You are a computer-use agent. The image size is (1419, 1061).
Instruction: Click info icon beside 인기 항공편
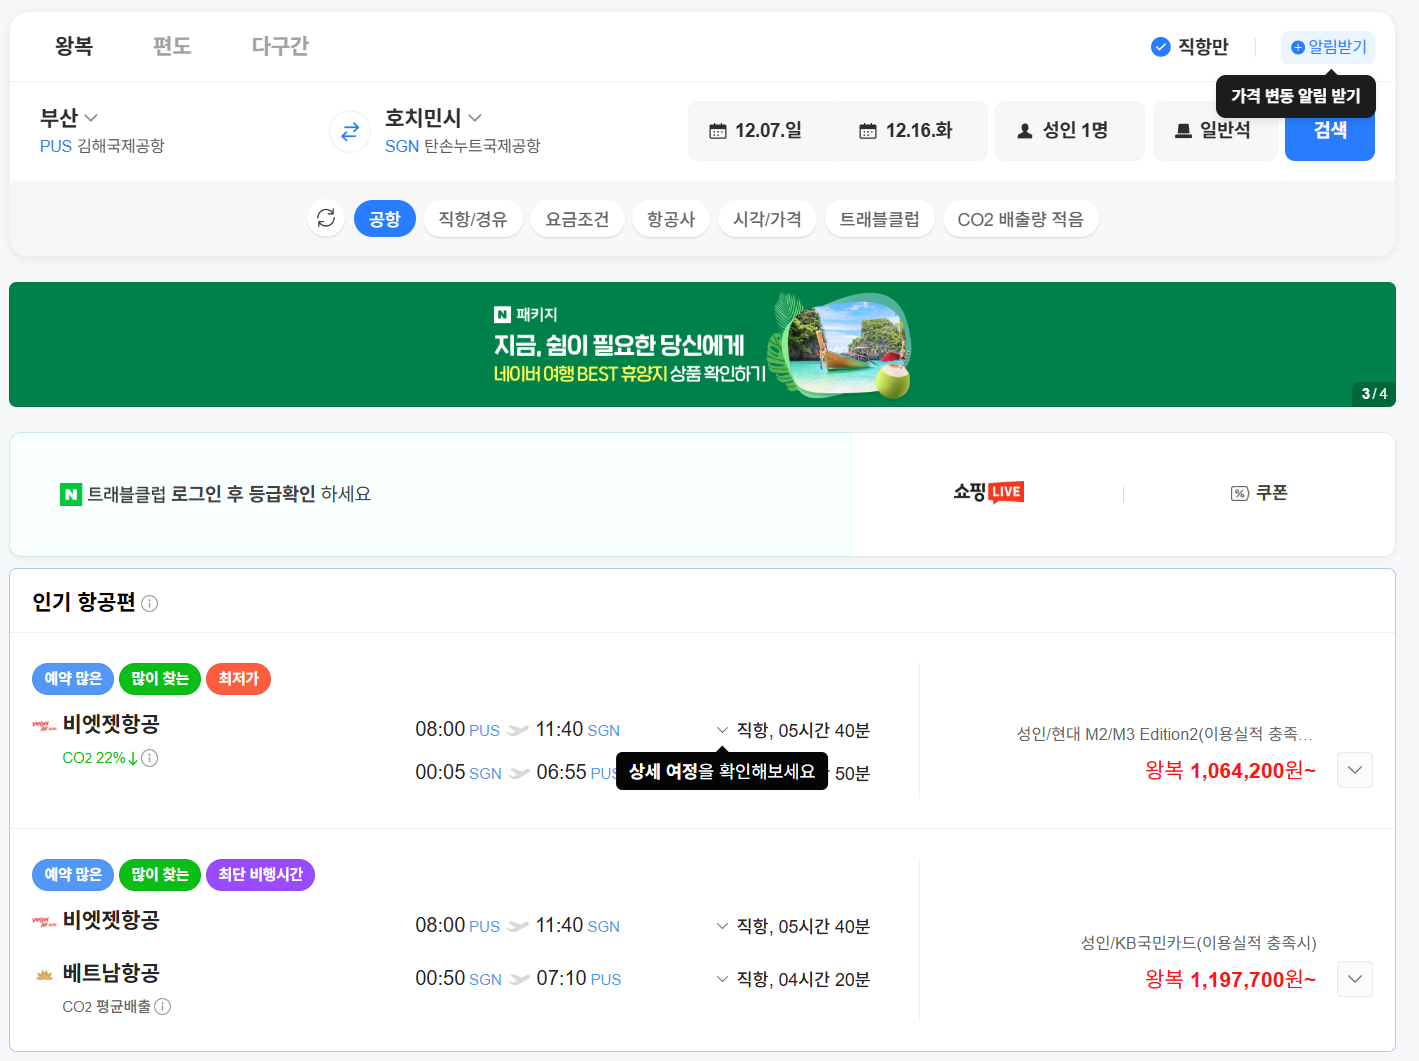[150, 603]
